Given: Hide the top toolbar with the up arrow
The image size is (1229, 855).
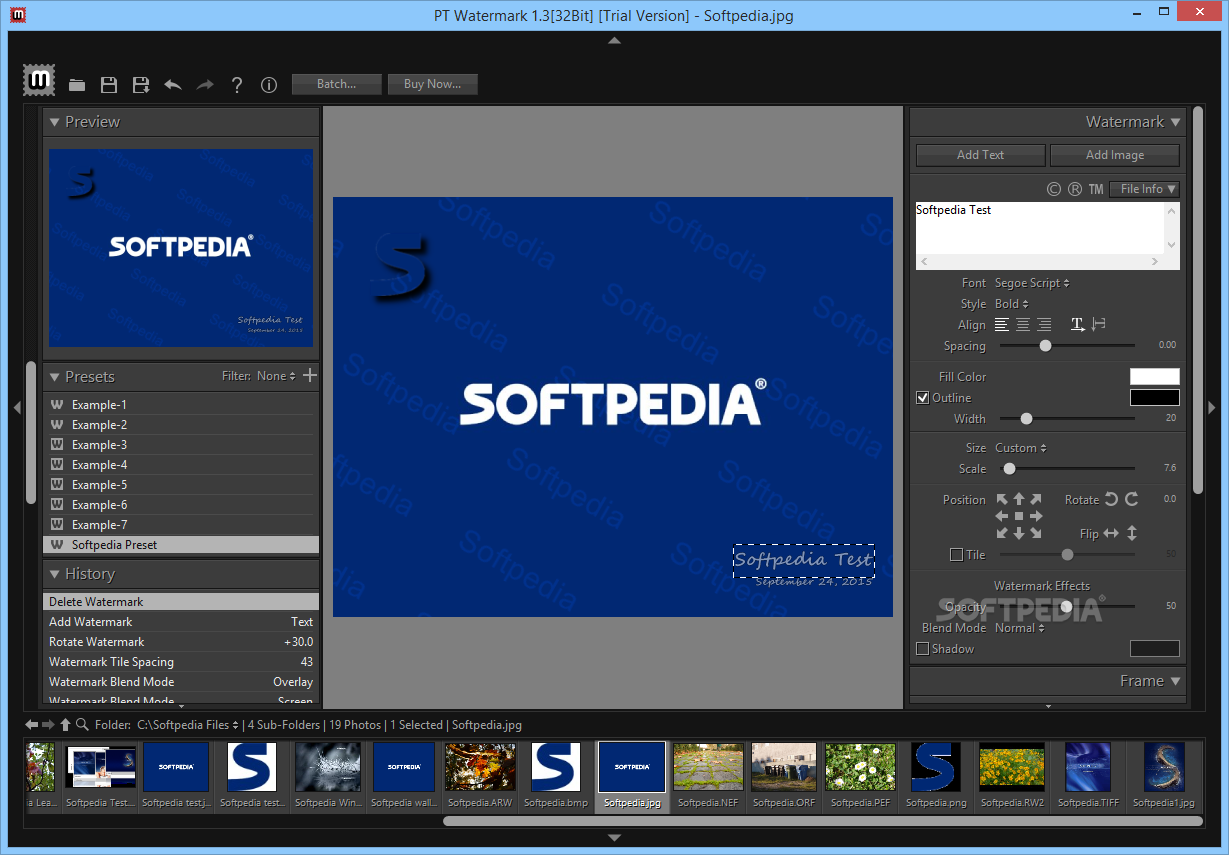Looking at the screenshot, I should 614,41.
